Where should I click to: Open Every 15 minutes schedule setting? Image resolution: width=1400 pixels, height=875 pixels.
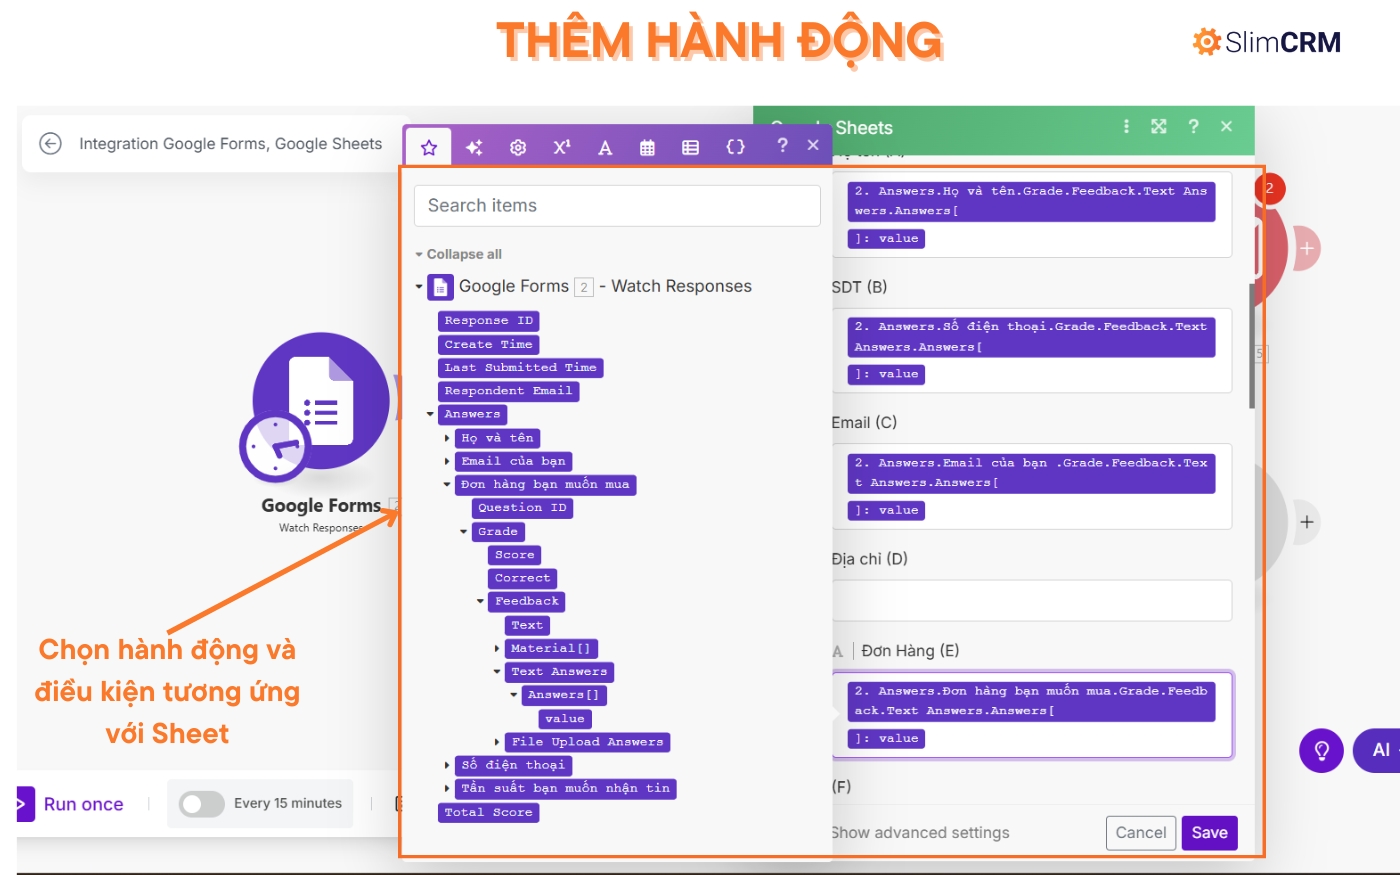click(x=288, y=803)
